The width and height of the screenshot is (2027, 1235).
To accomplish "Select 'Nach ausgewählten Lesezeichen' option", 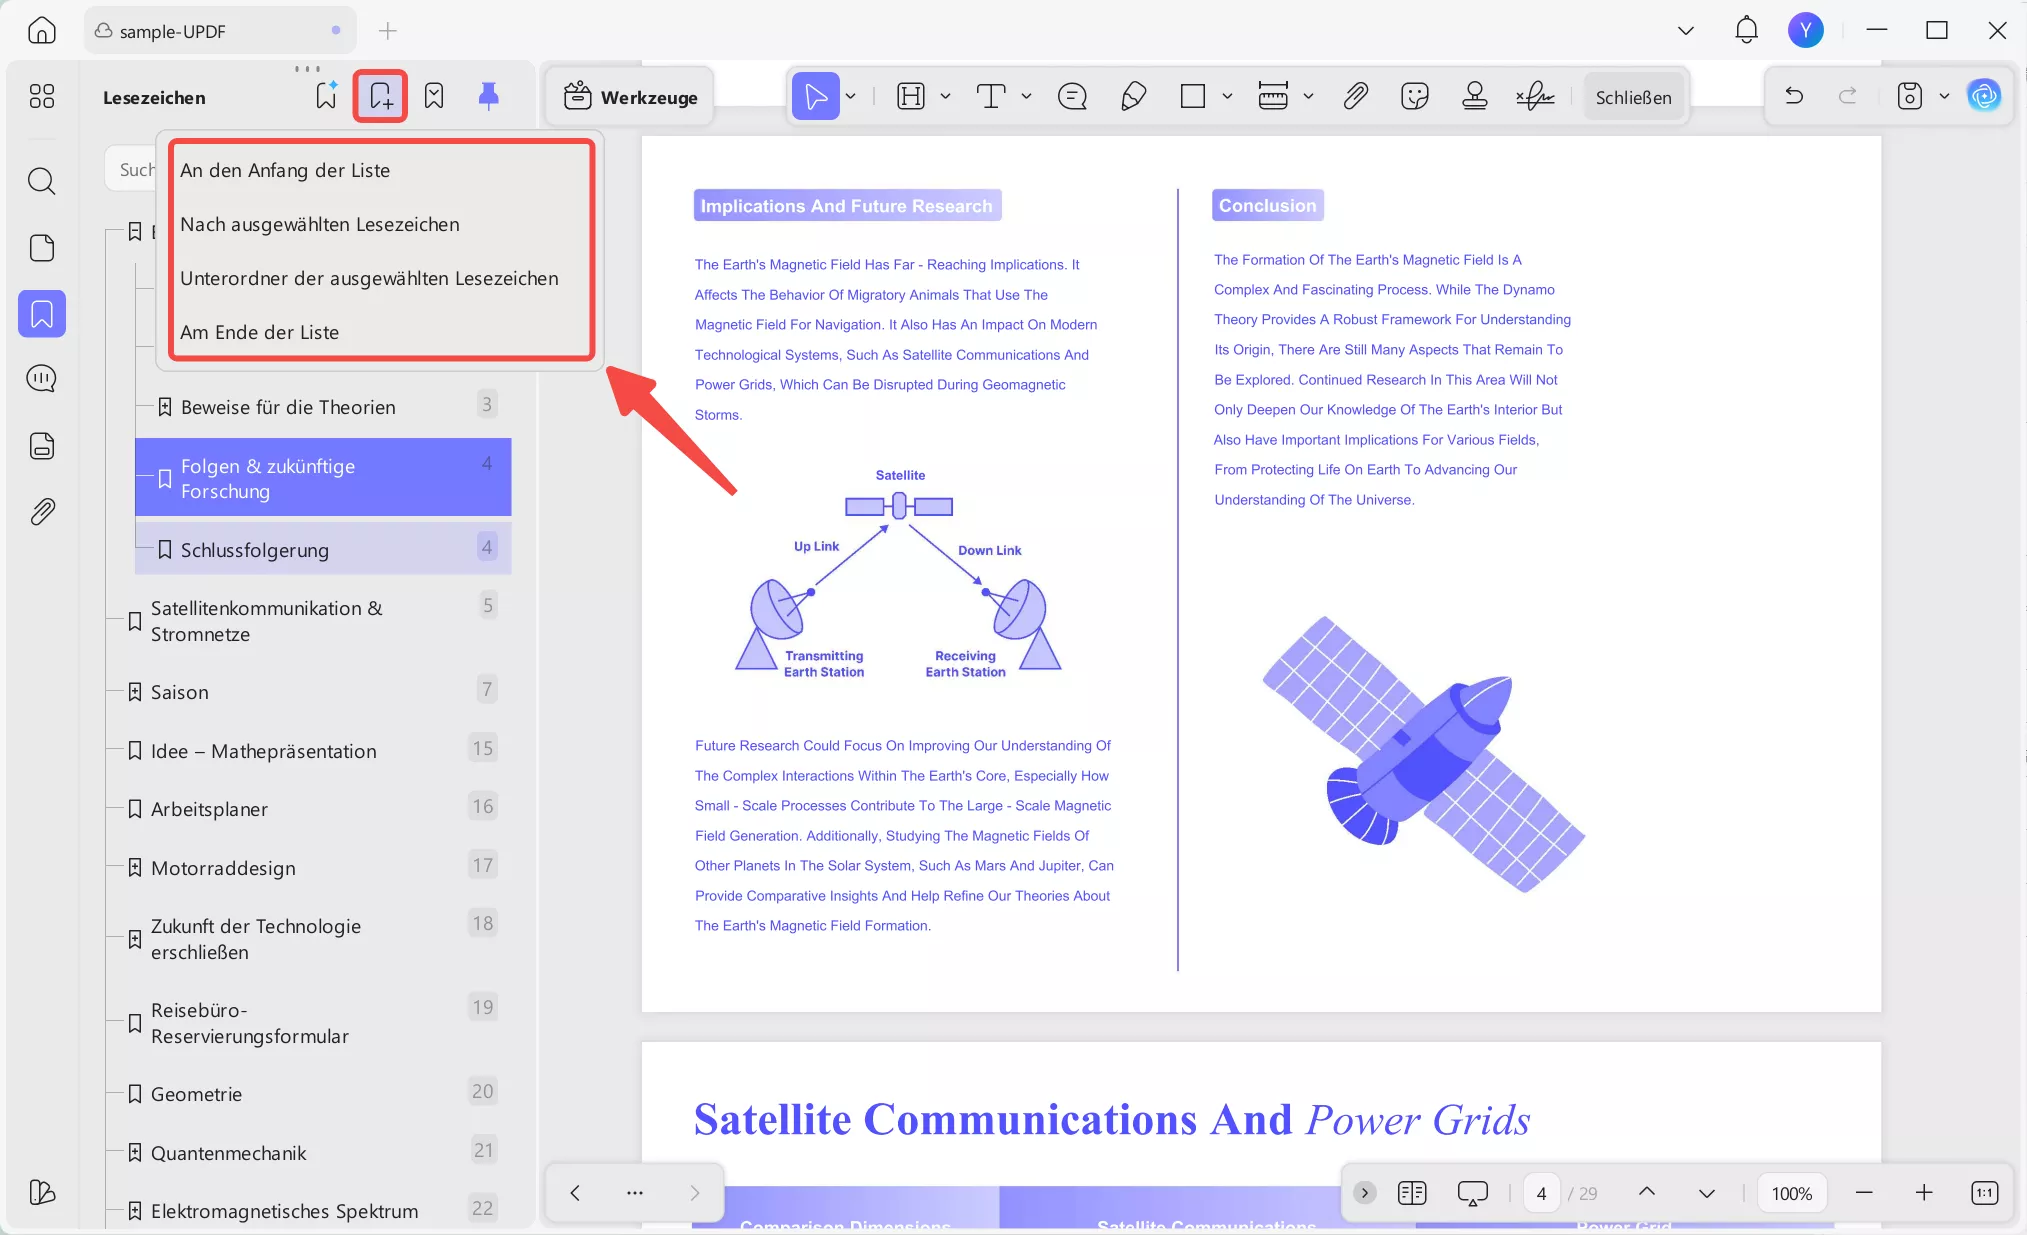I will point(320,224).
